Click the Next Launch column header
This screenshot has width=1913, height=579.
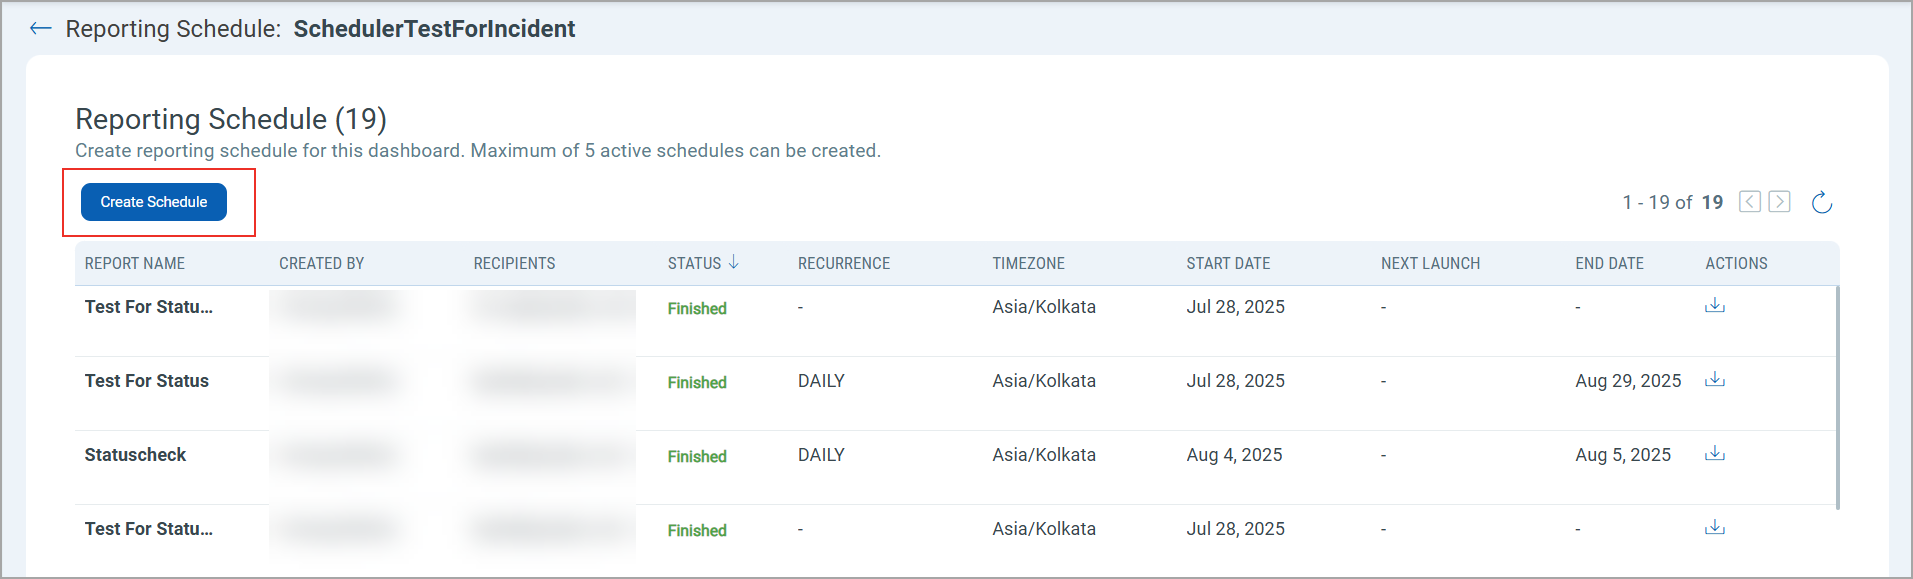click(x=1430, y=264)
